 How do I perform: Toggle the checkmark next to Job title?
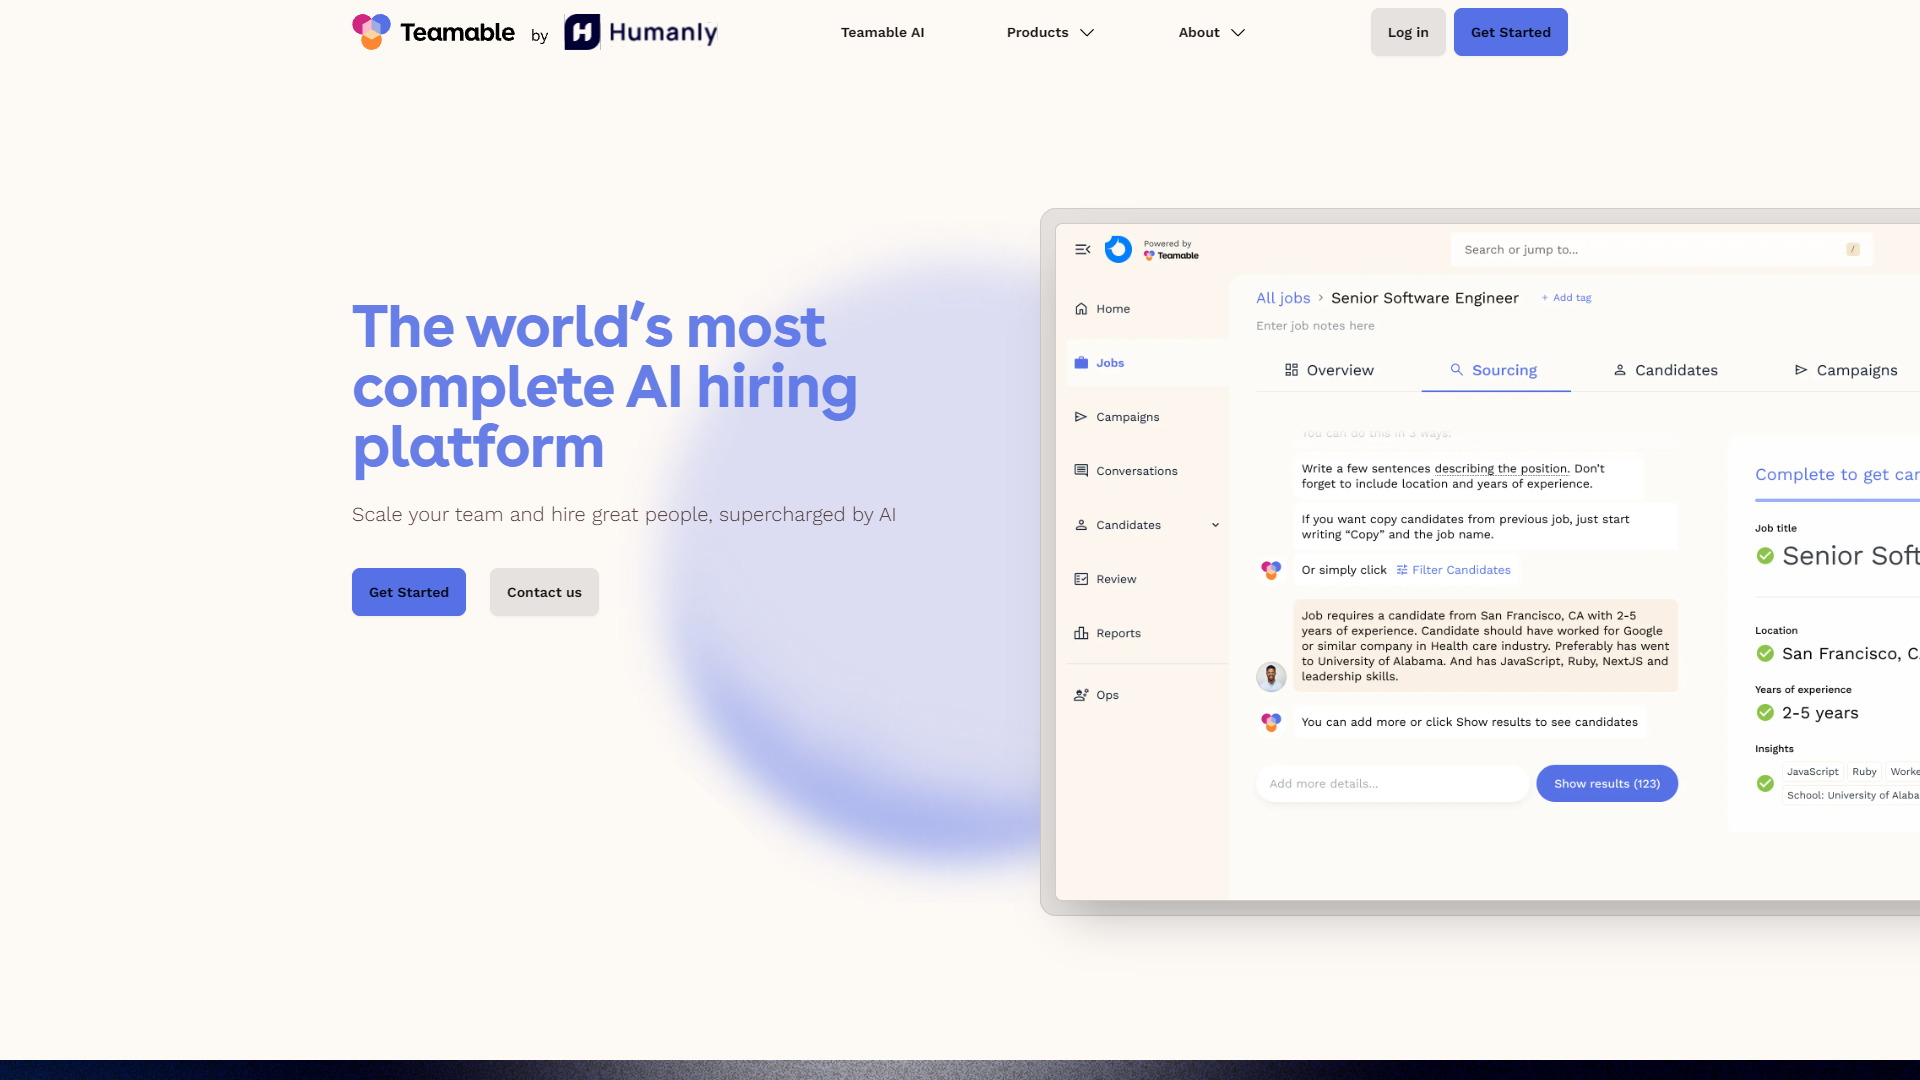[x=1766, y=556]
